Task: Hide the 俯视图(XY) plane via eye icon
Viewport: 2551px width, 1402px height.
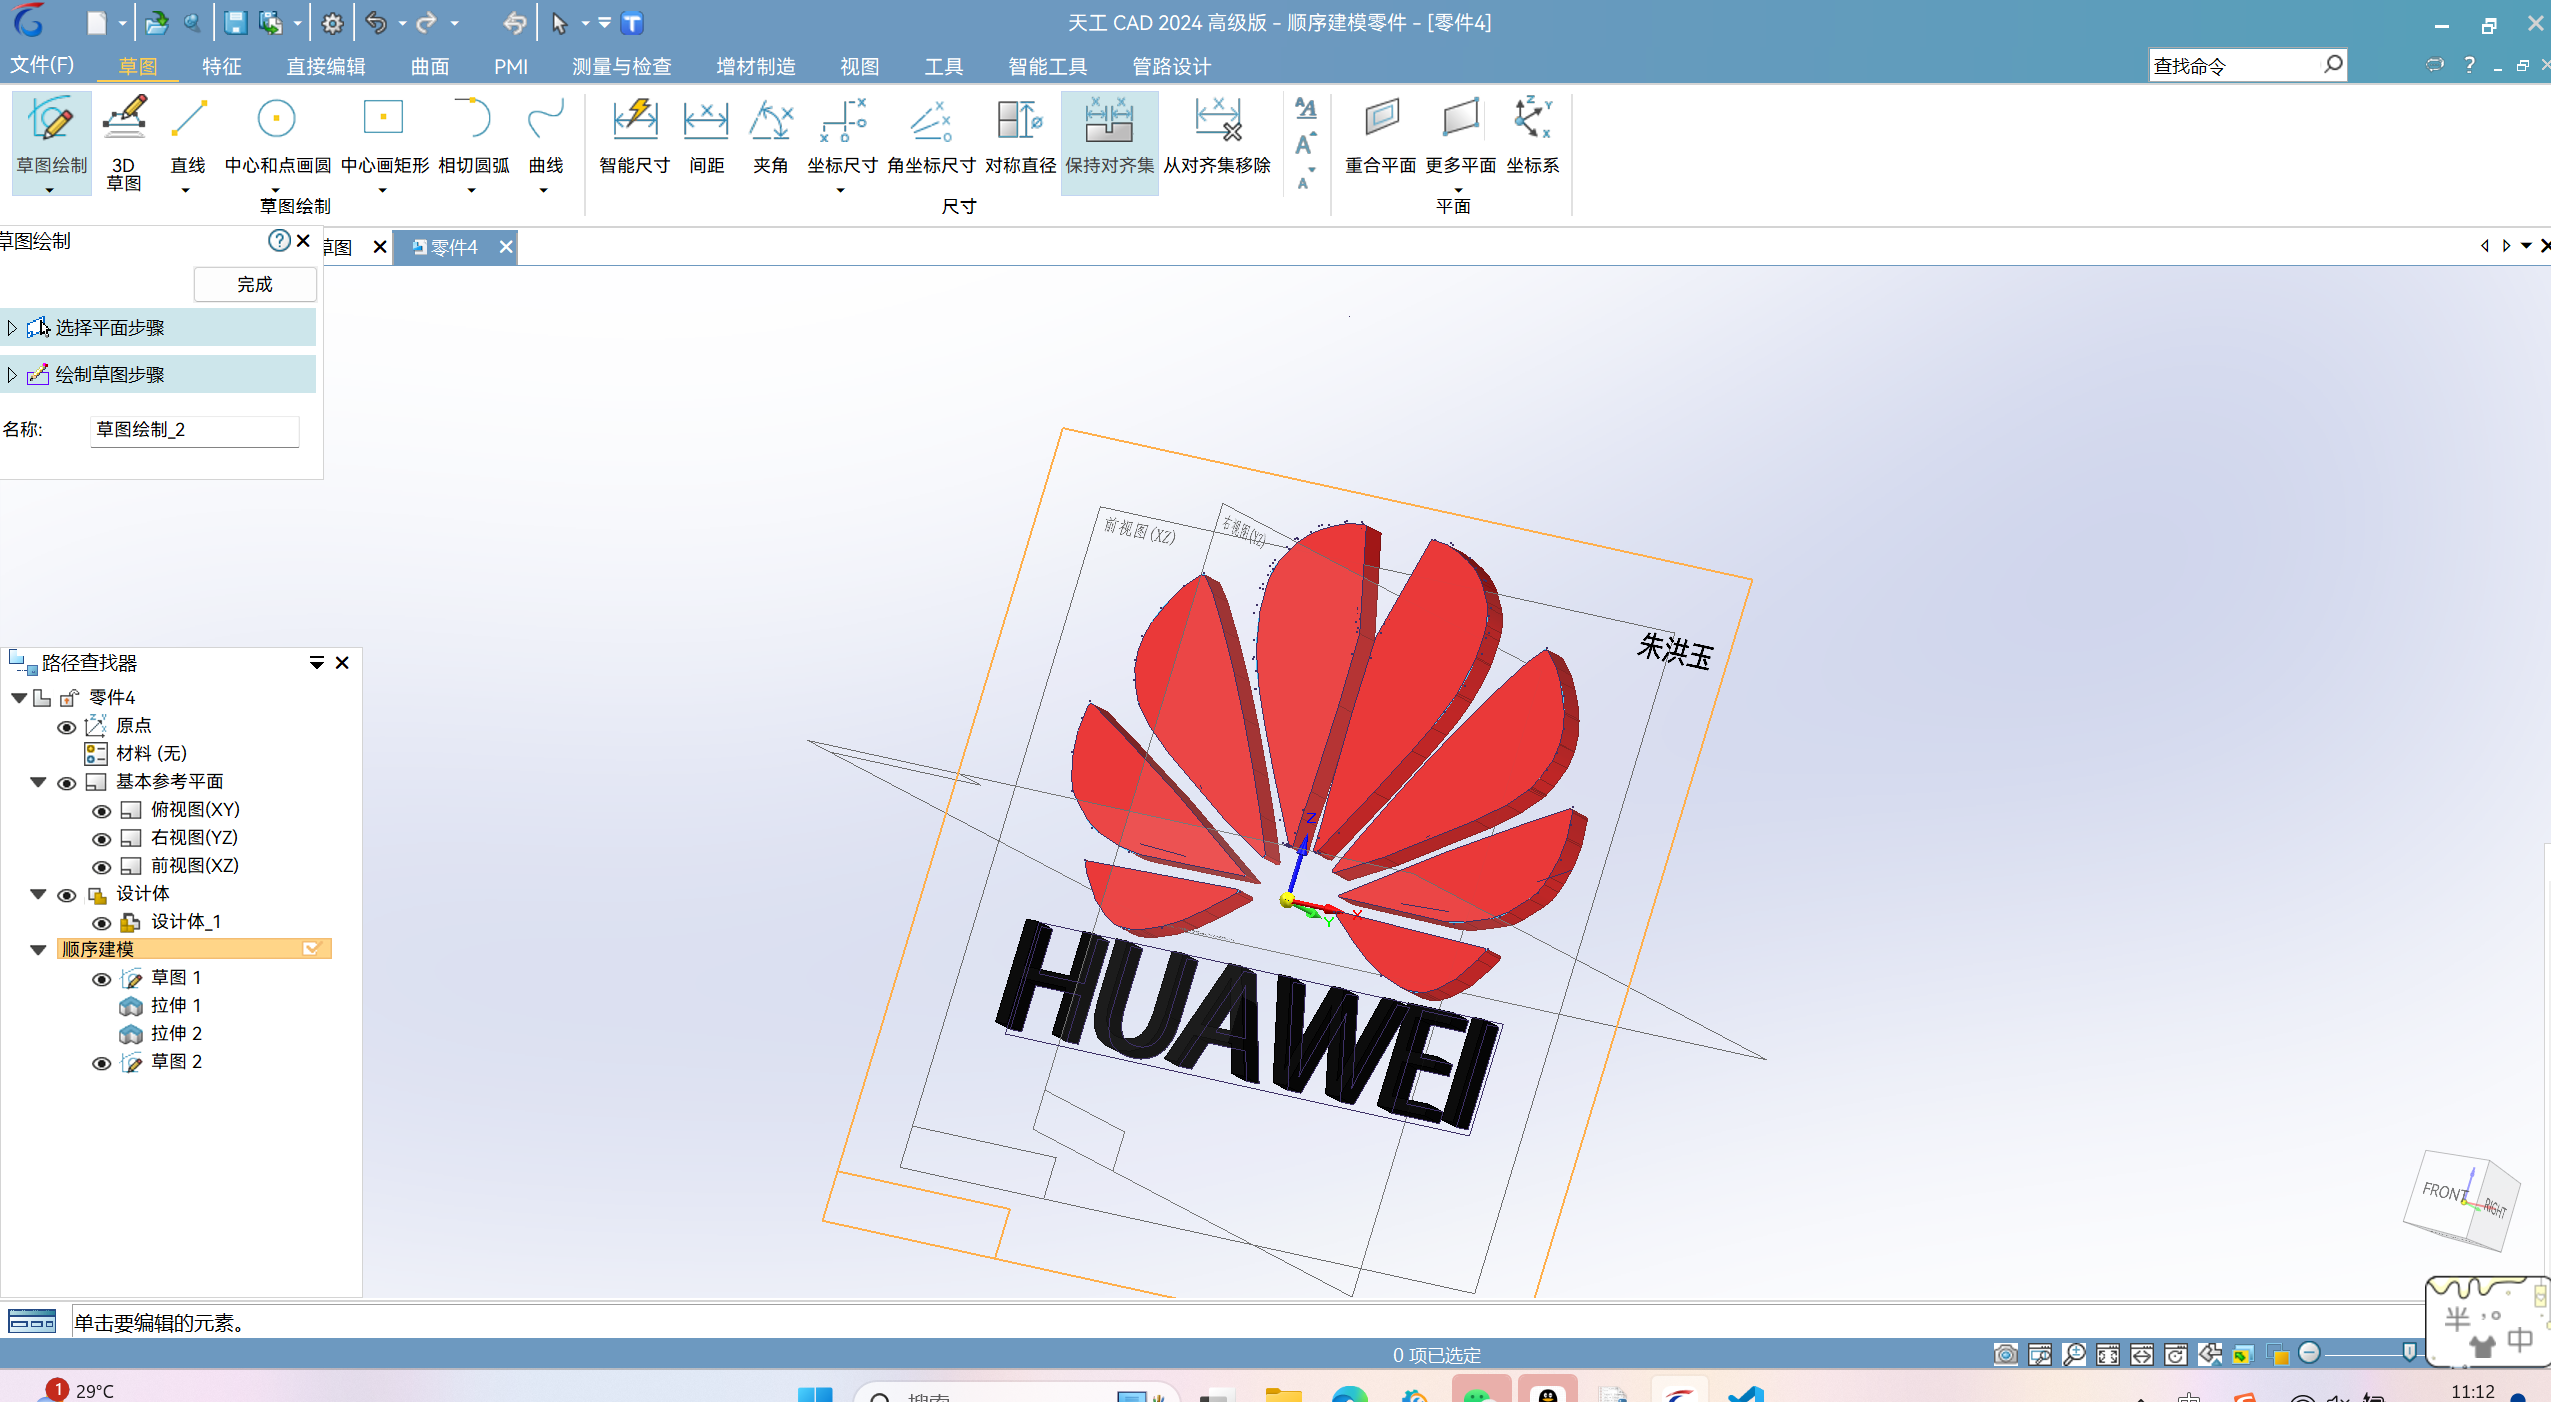Action: coord(101,811)
